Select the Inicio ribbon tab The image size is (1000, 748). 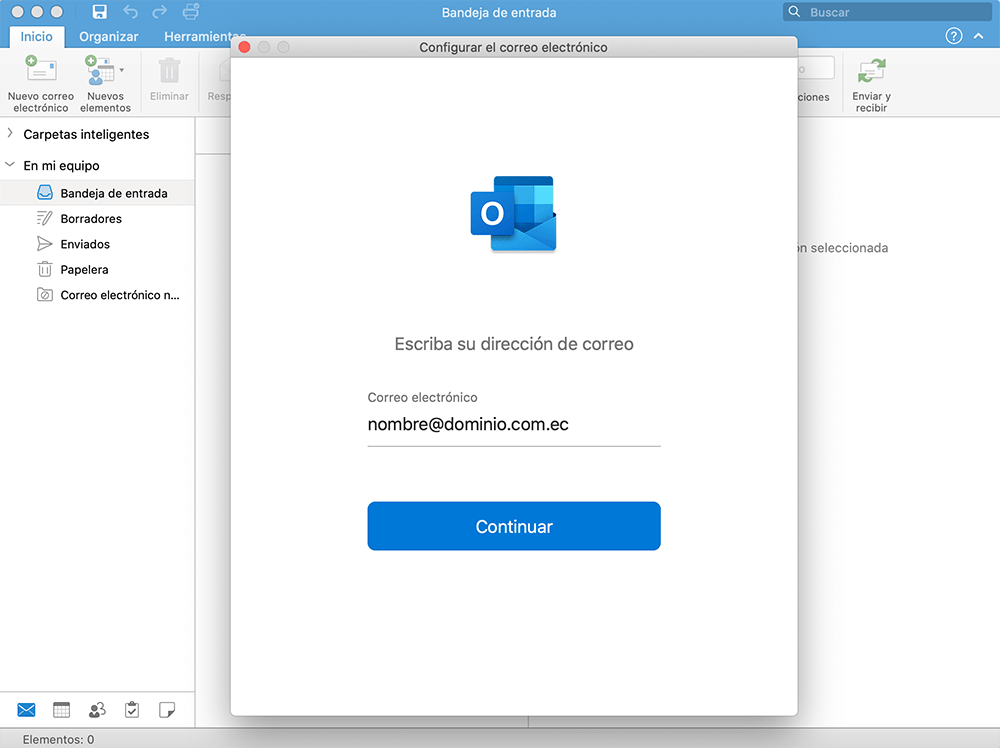pyautogui.click(x=36, y=36)
